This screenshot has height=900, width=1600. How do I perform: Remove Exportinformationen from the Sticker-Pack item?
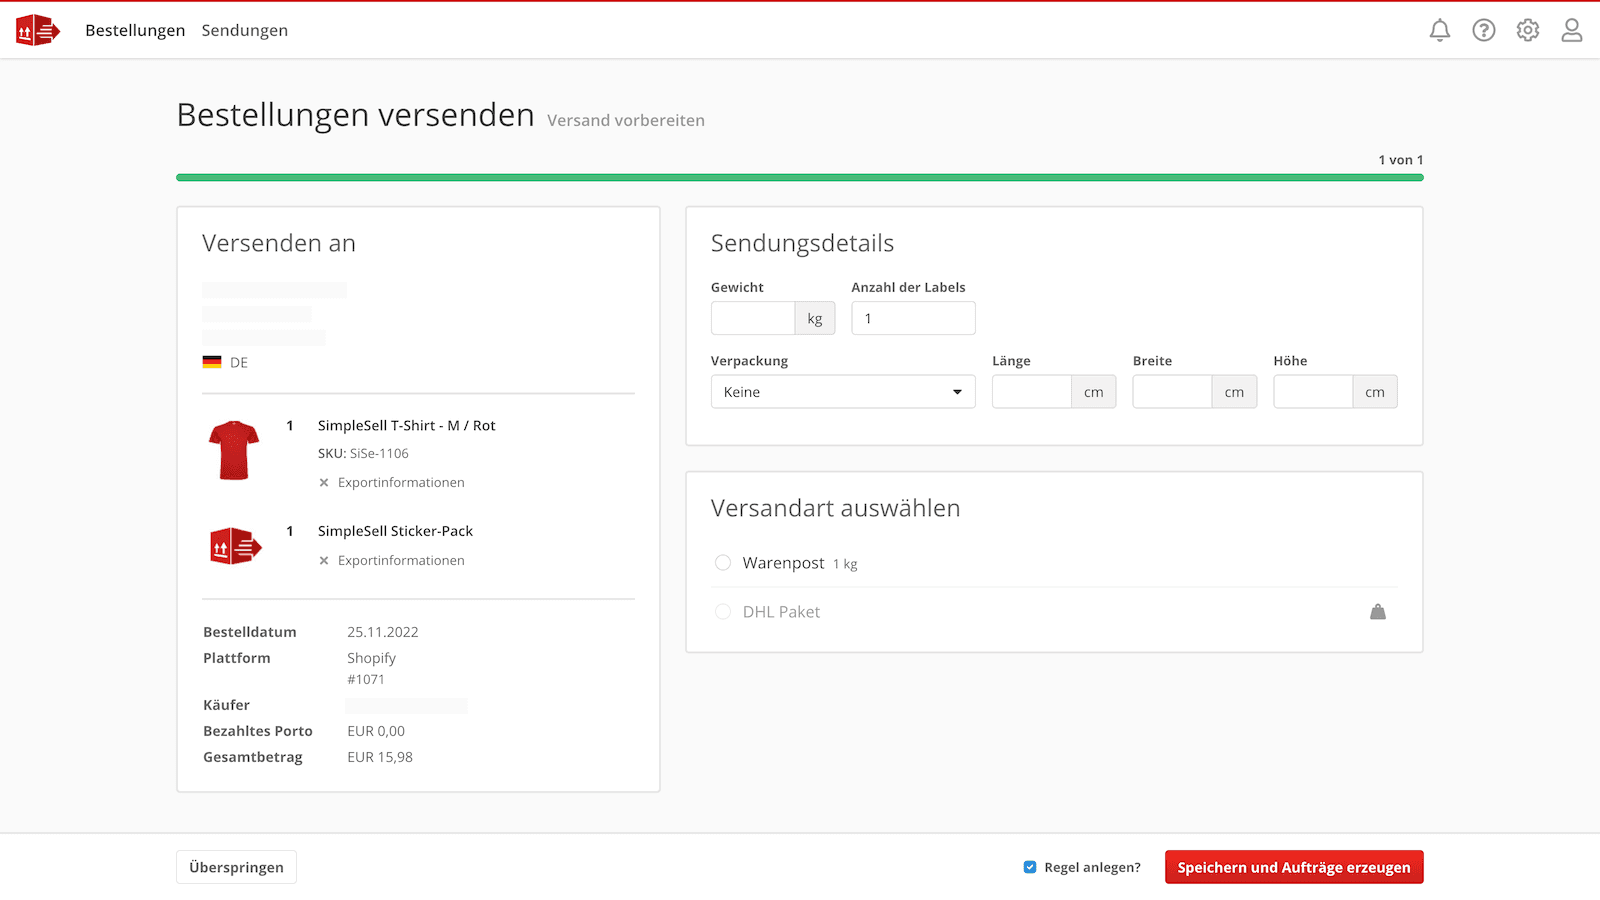click(322, 560)
